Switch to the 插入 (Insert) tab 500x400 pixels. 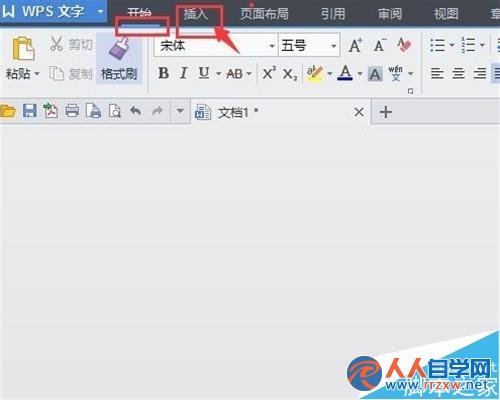pyautogui.click(x=196, y=14)
